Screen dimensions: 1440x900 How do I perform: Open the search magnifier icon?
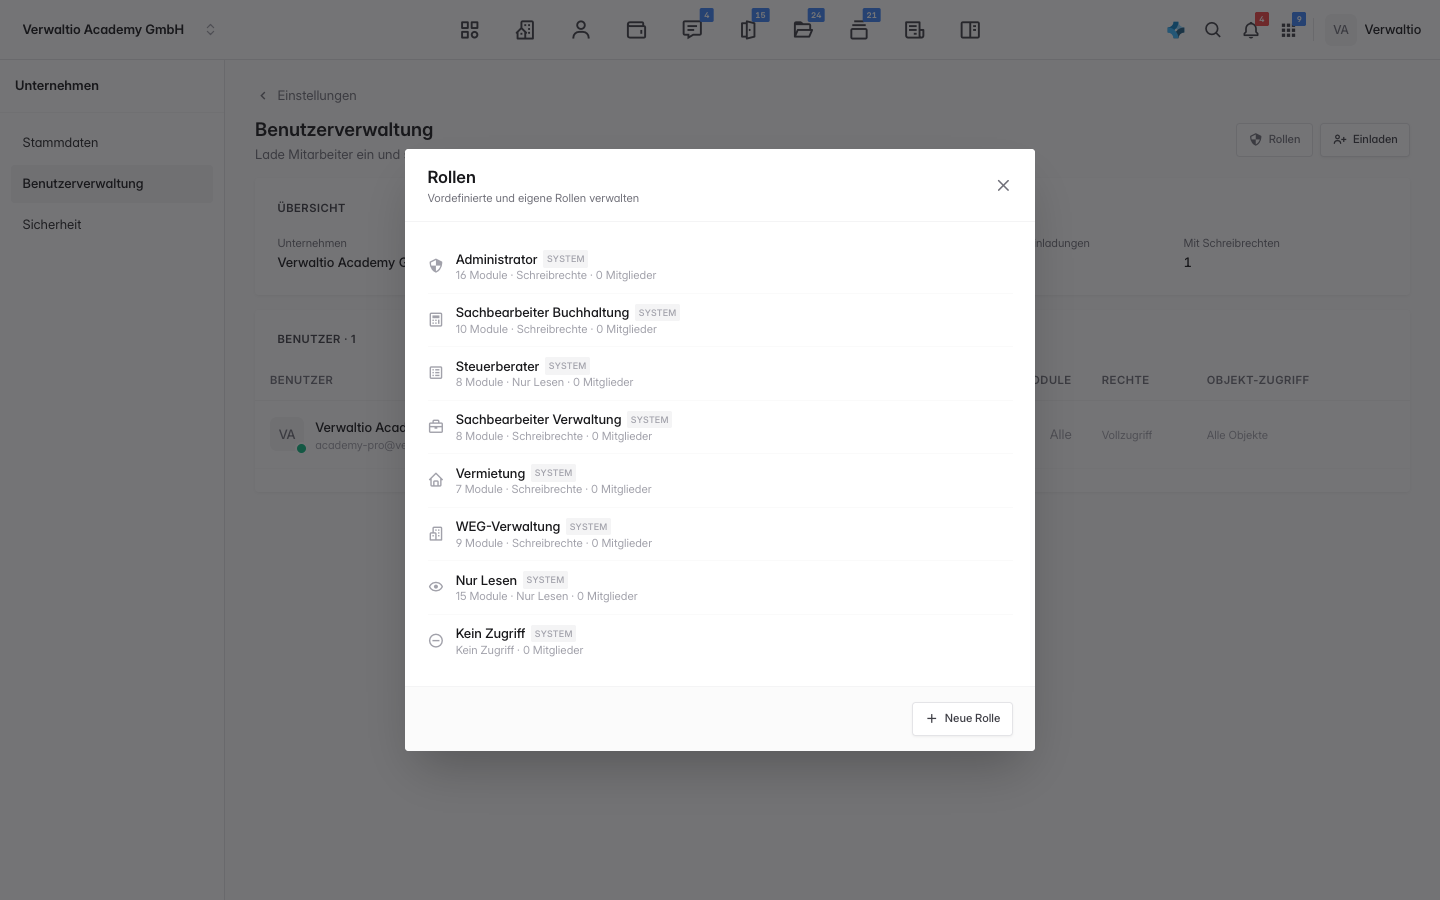[x=1213, y=30]
